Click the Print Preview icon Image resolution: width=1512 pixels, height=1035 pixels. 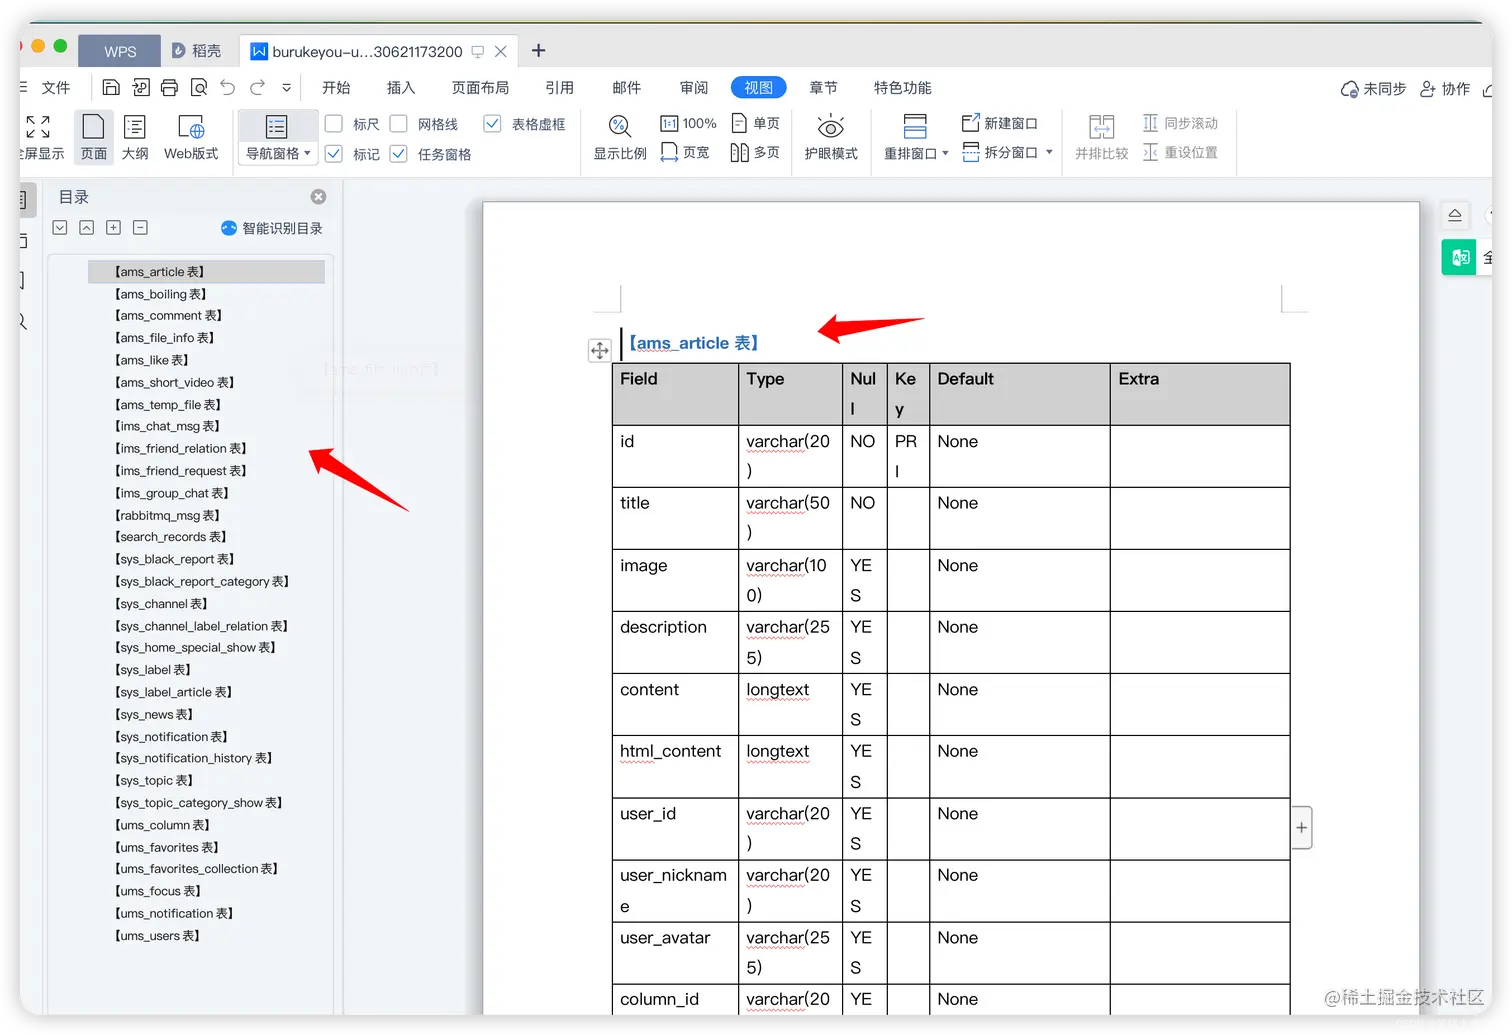pos(199,88)
